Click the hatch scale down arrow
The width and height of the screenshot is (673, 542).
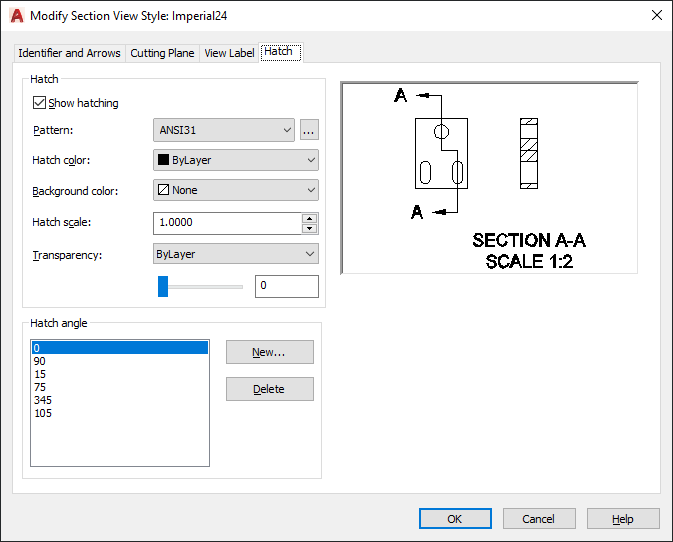(309, 228)
